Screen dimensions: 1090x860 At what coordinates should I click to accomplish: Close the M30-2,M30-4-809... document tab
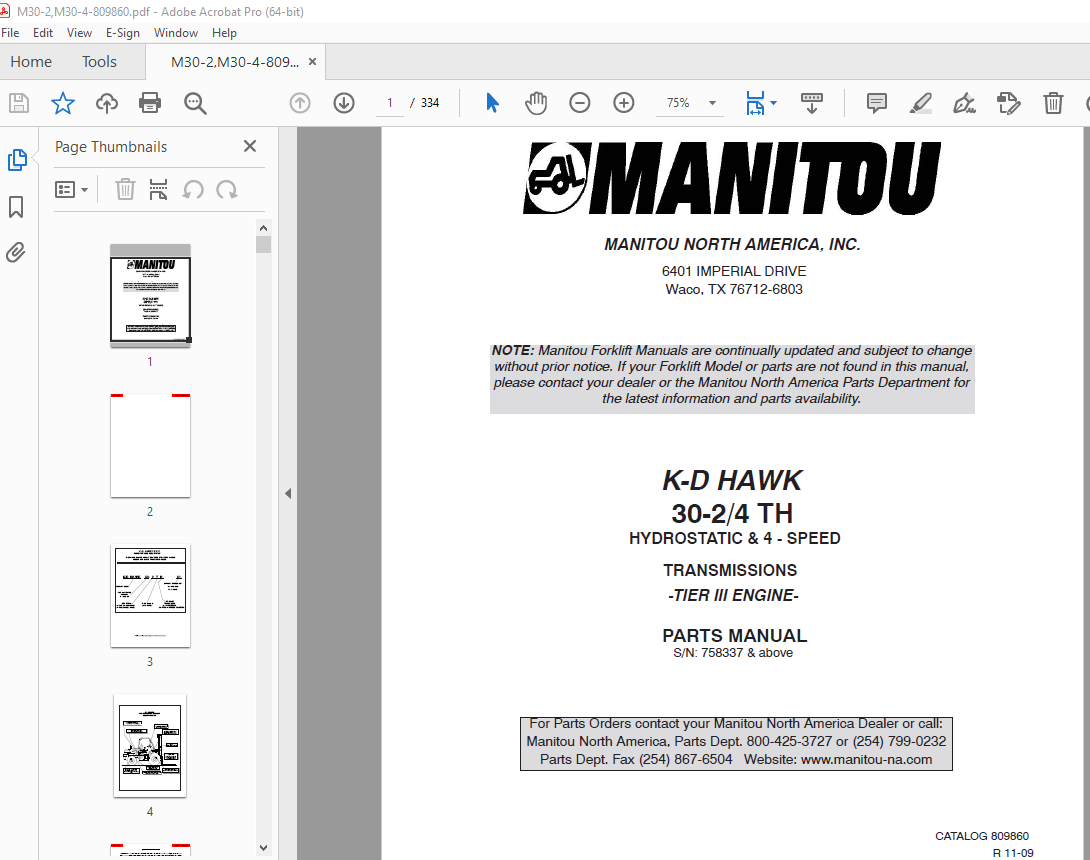click(x=312, y=62)
